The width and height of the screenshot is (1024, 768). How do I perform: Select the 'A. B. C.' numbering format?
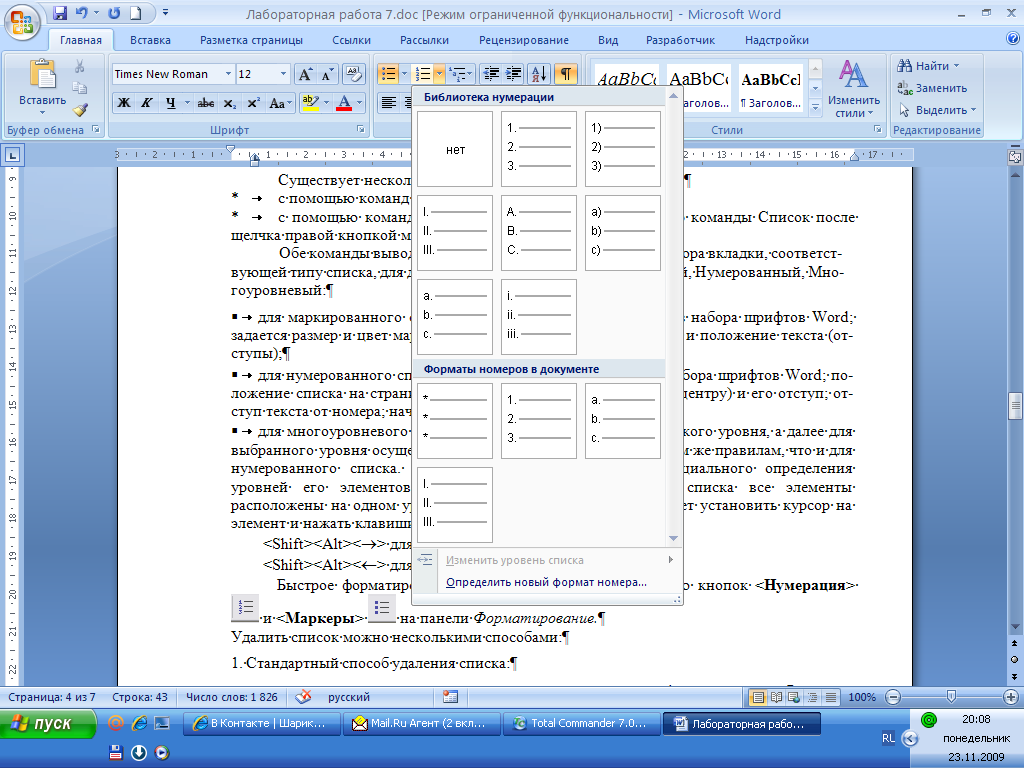pyautogui.click(x=539, y=232)
